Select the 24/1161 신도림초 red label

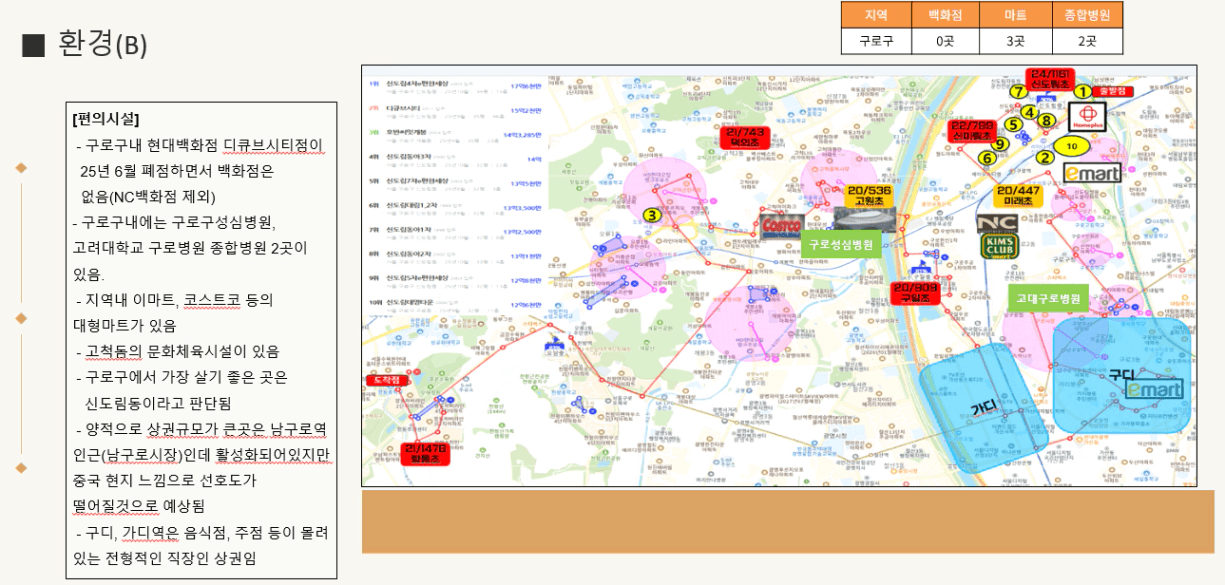(1049, 79)
